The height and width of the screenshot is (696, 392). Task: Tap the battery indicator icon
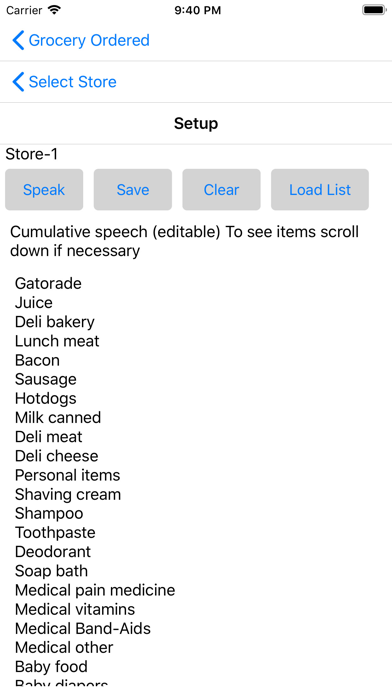tap(374, 10)
